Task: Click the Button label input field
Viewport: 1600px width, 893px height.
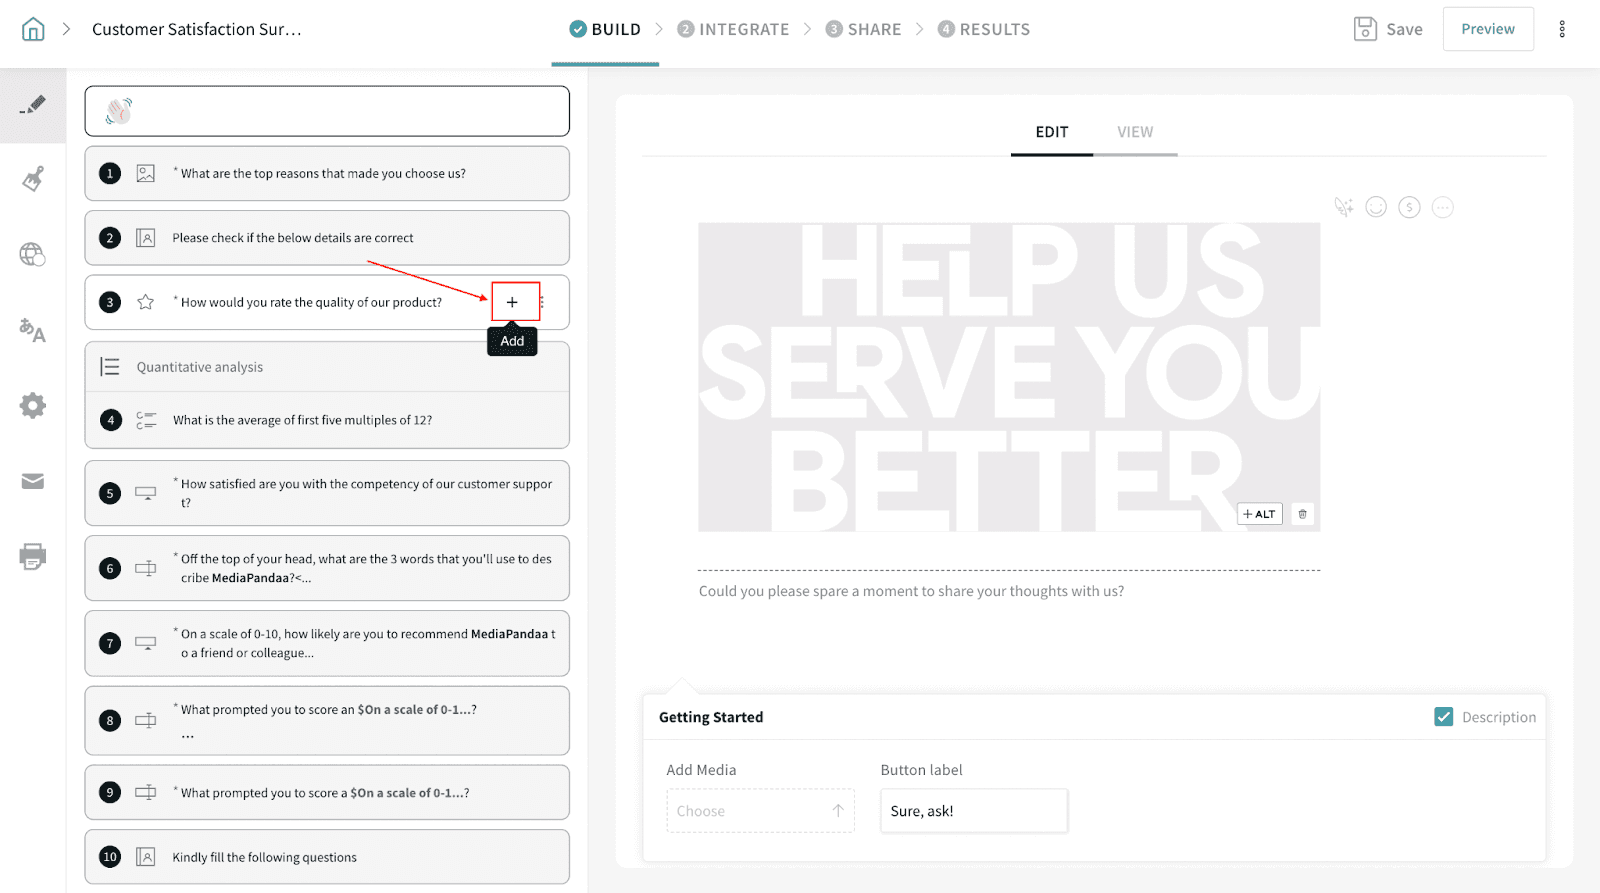Action: tap(973, 811)
